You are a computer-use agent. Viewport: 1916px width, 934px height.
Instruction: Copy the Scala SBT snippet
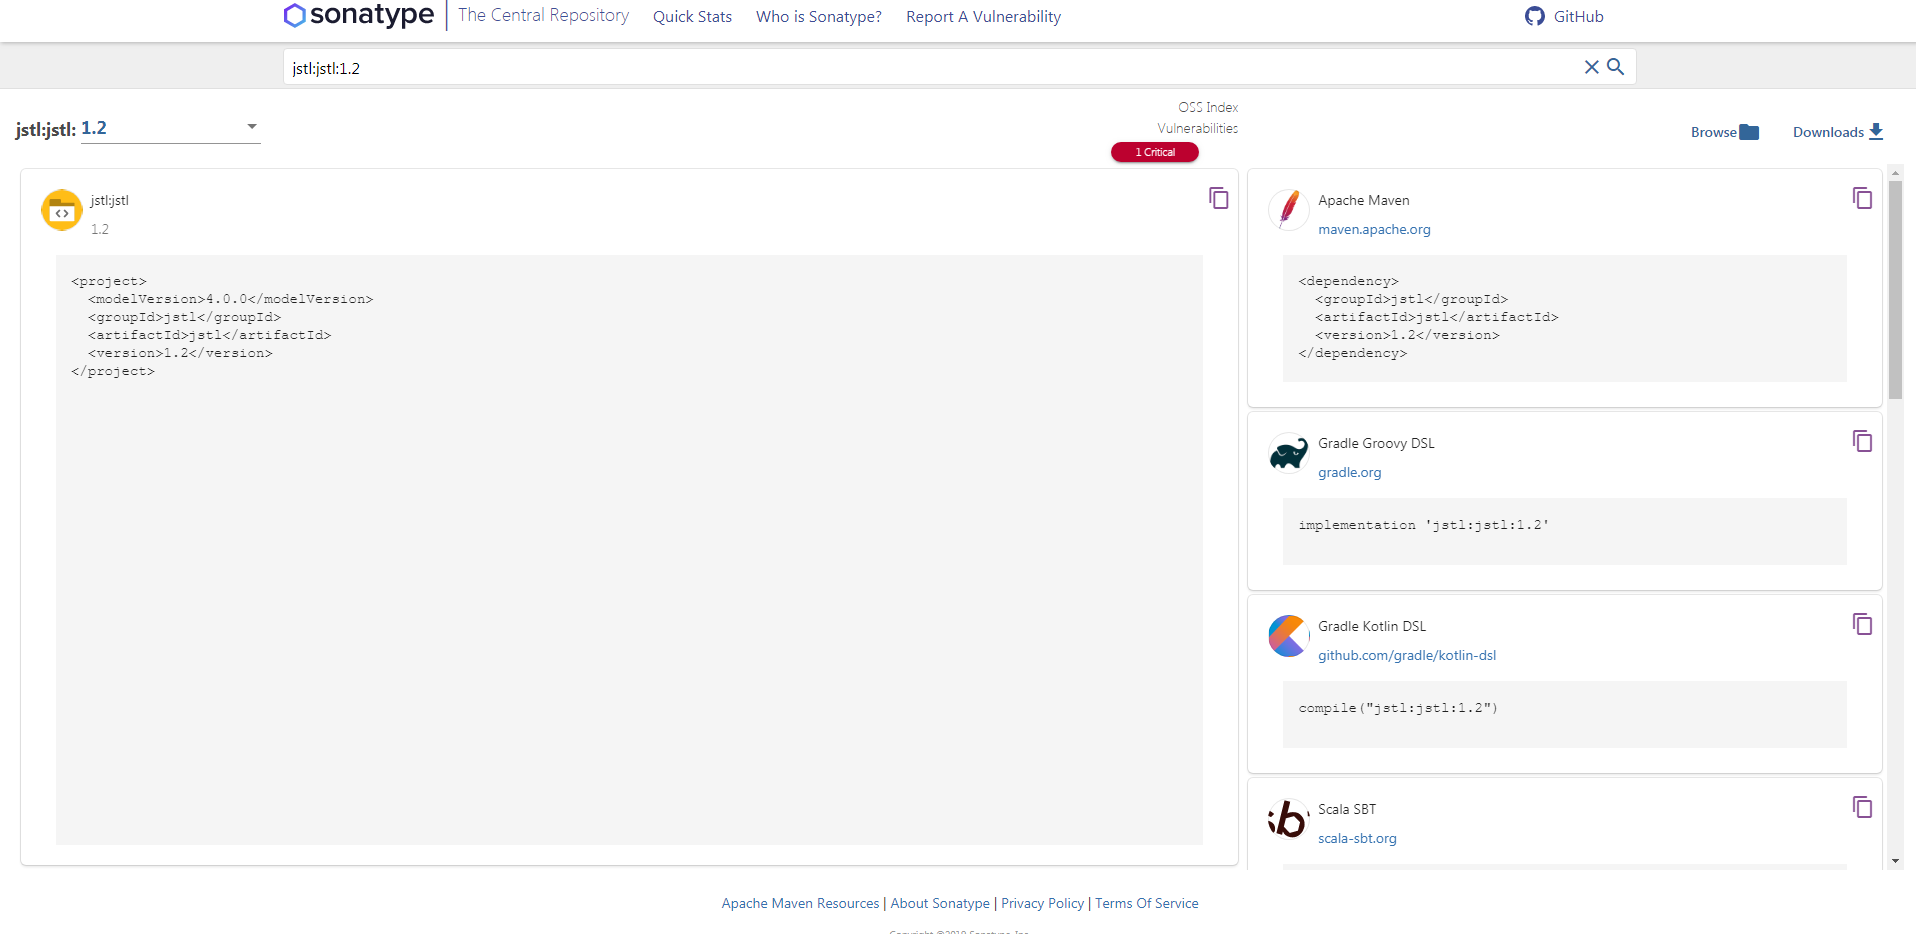coord(1862,807)
